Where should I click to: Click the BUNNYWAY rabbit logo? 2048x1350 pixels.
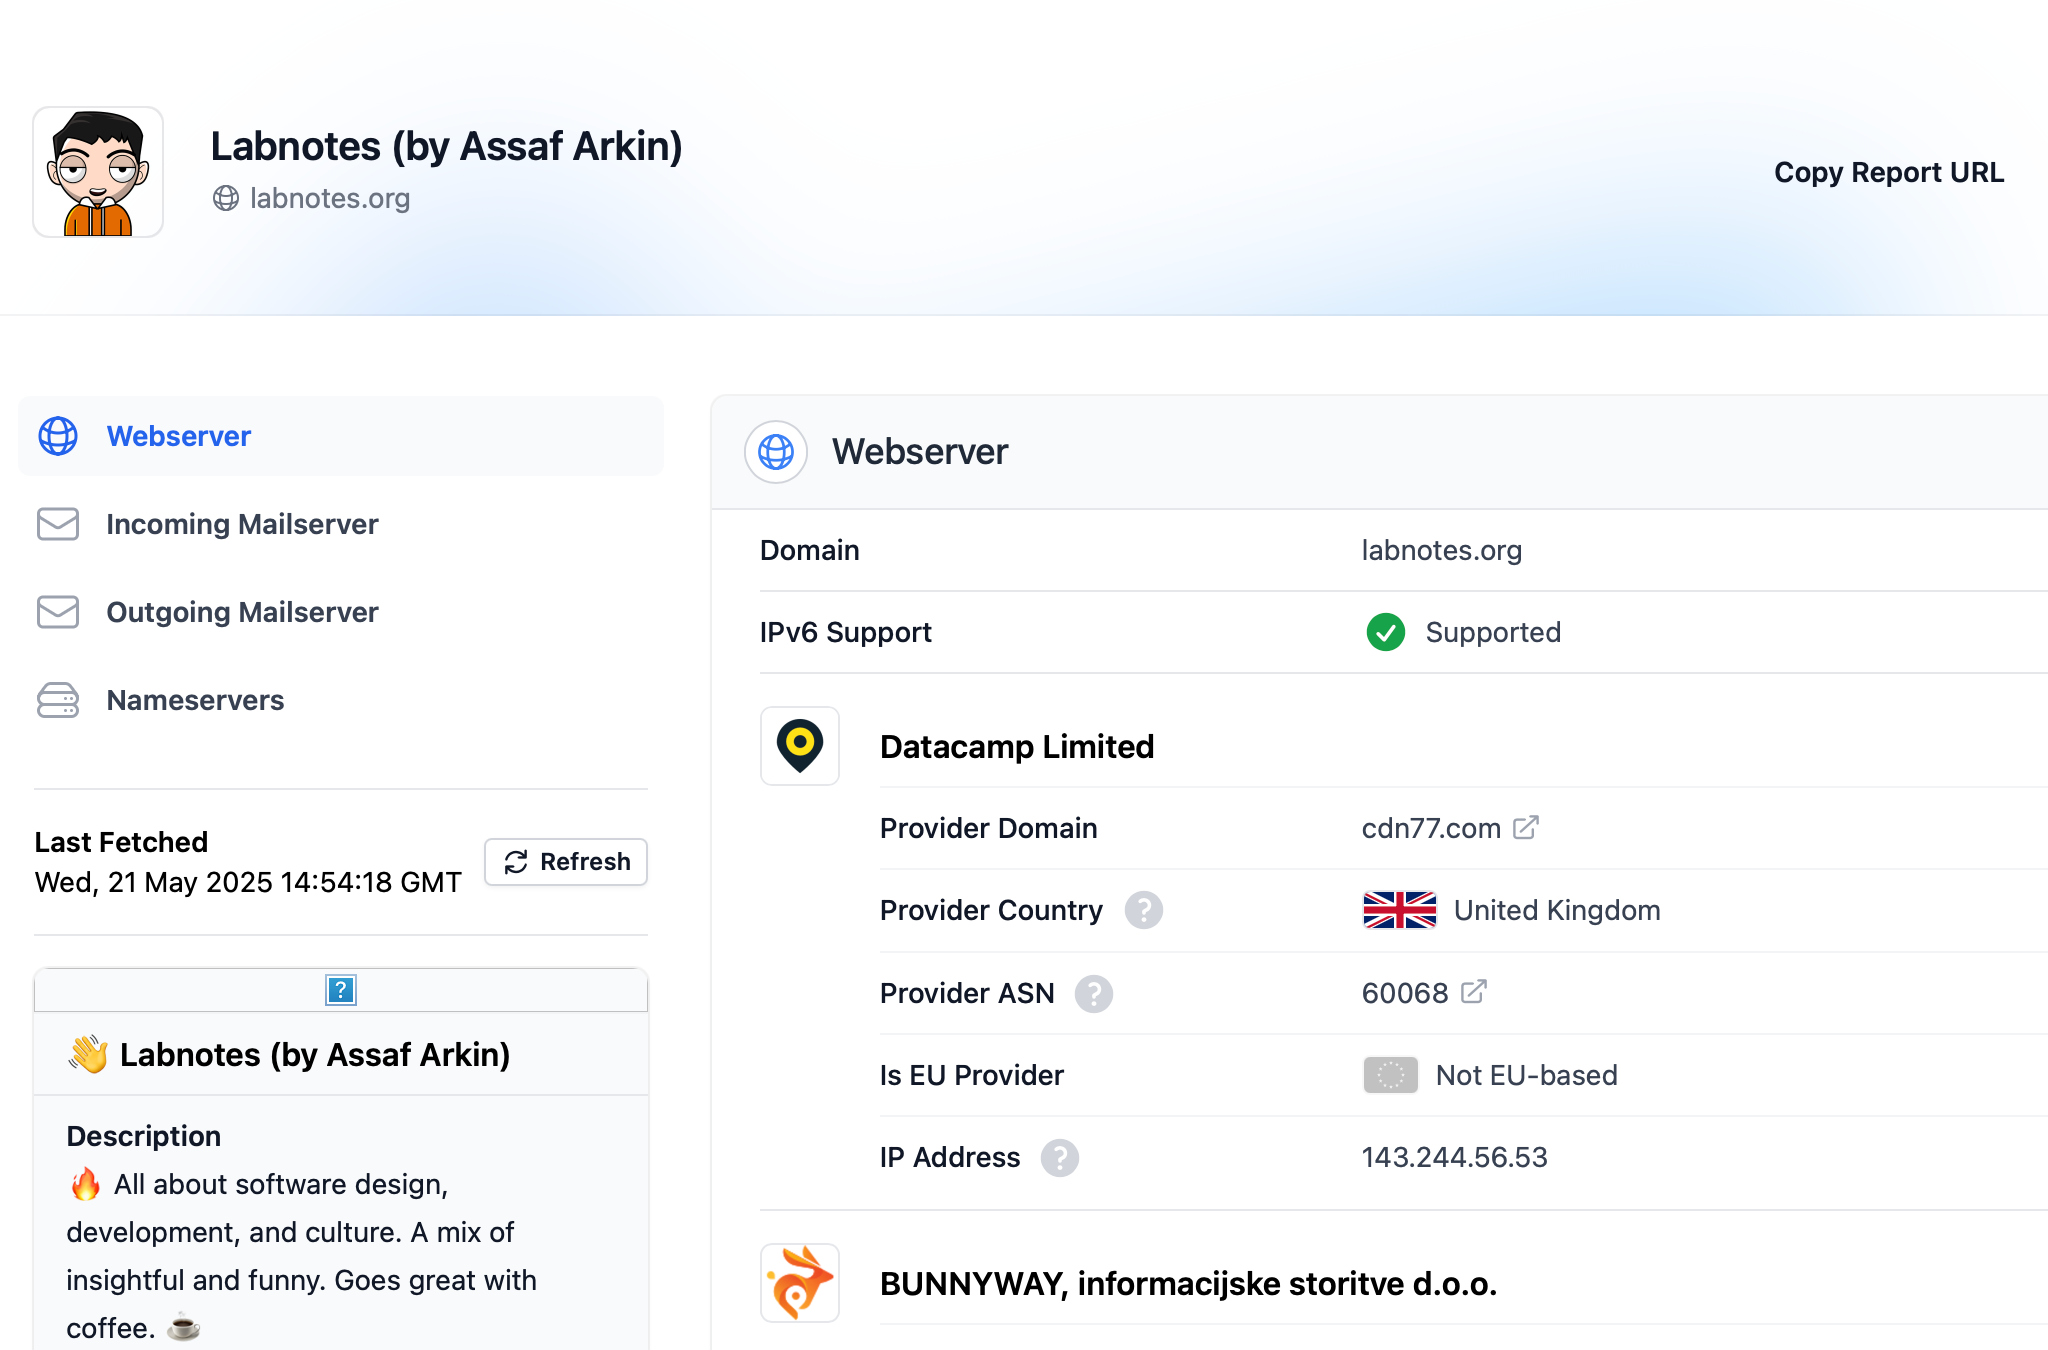pyautogui.click(x=800, y=1283)
